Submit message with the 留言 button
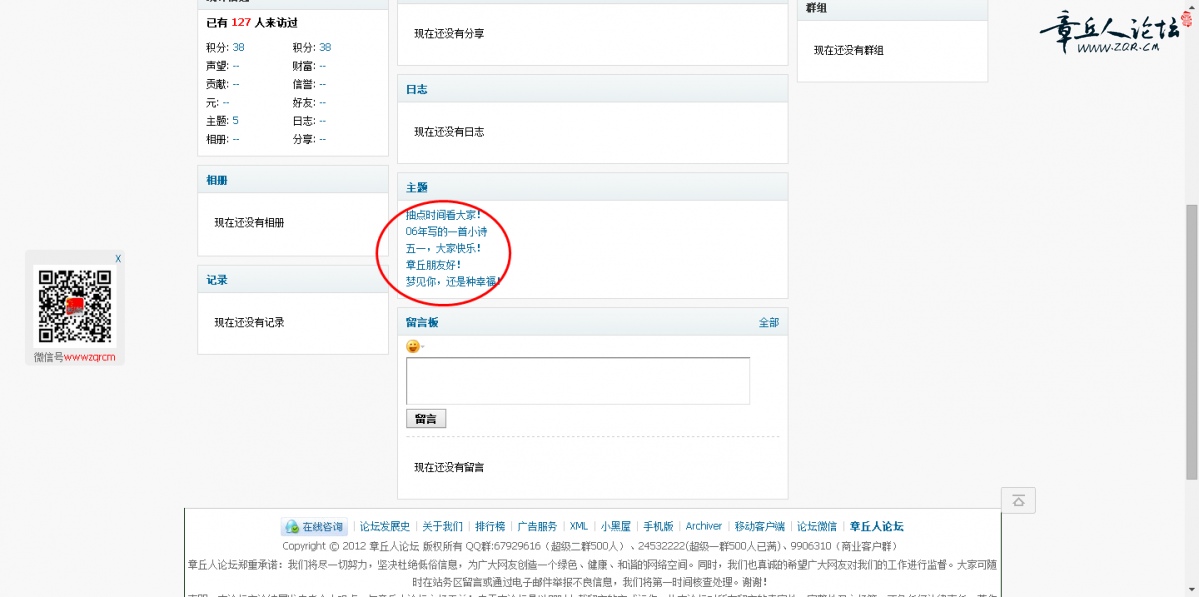1199x597 pixels. tap(426, 419)
